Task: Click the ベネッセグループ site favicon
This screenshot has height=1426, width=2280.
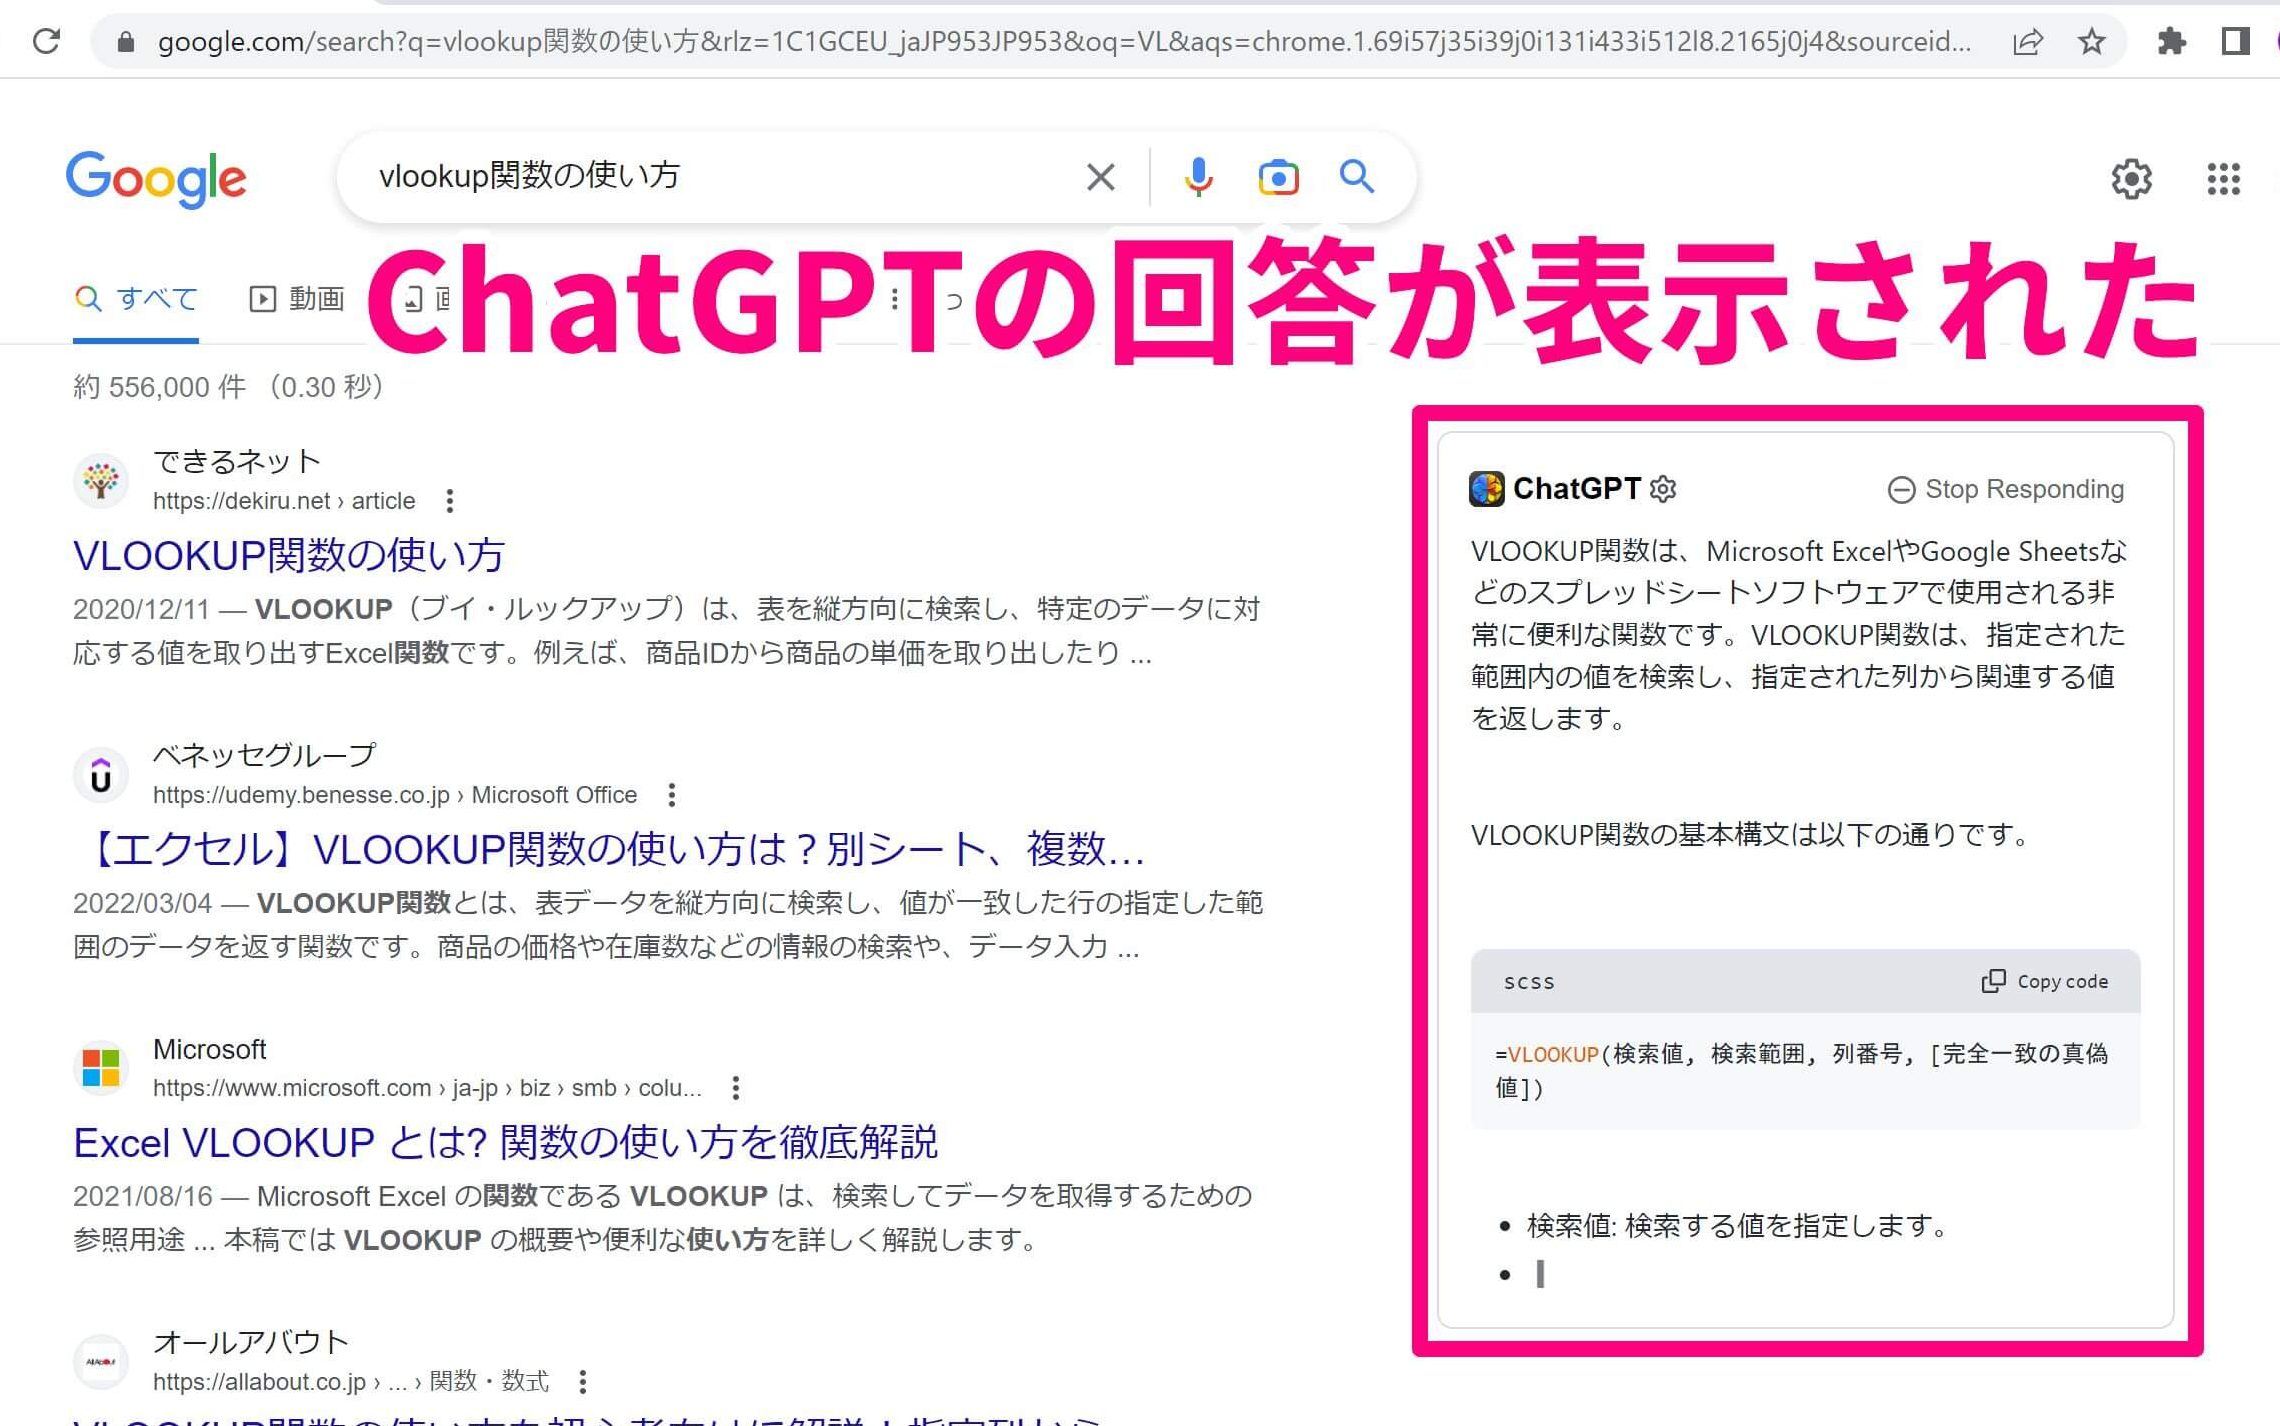Action: (x=101, y=775)
